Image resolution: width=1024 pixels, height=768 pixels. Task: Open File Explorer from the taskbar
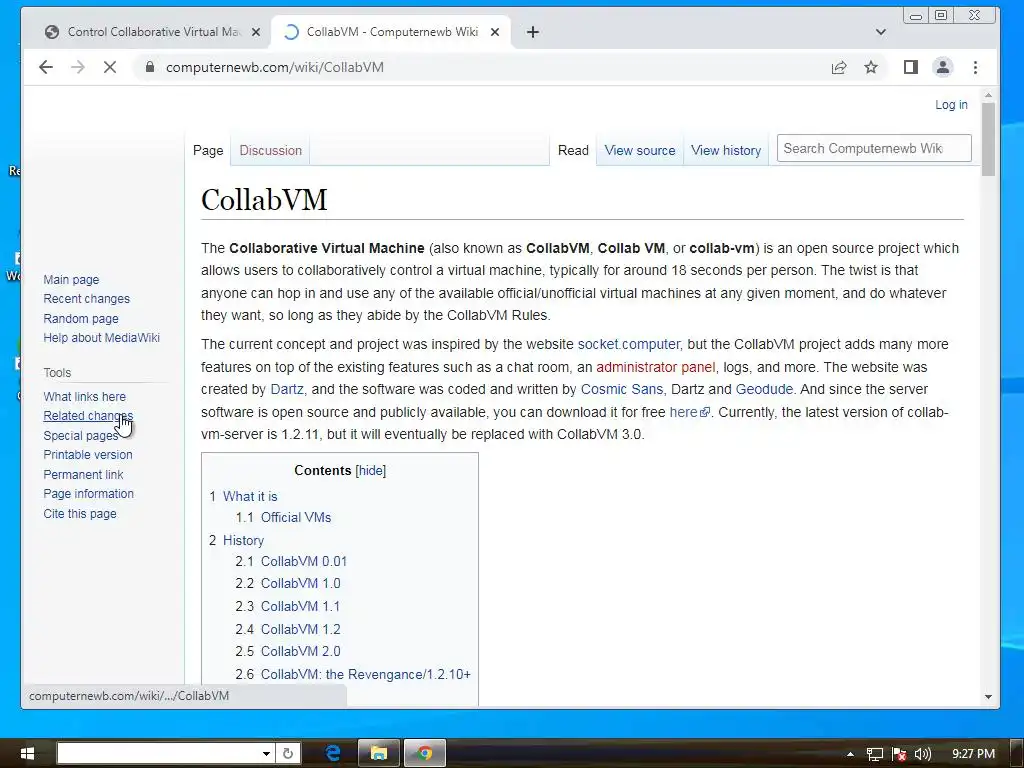click(x=378, y=753)
